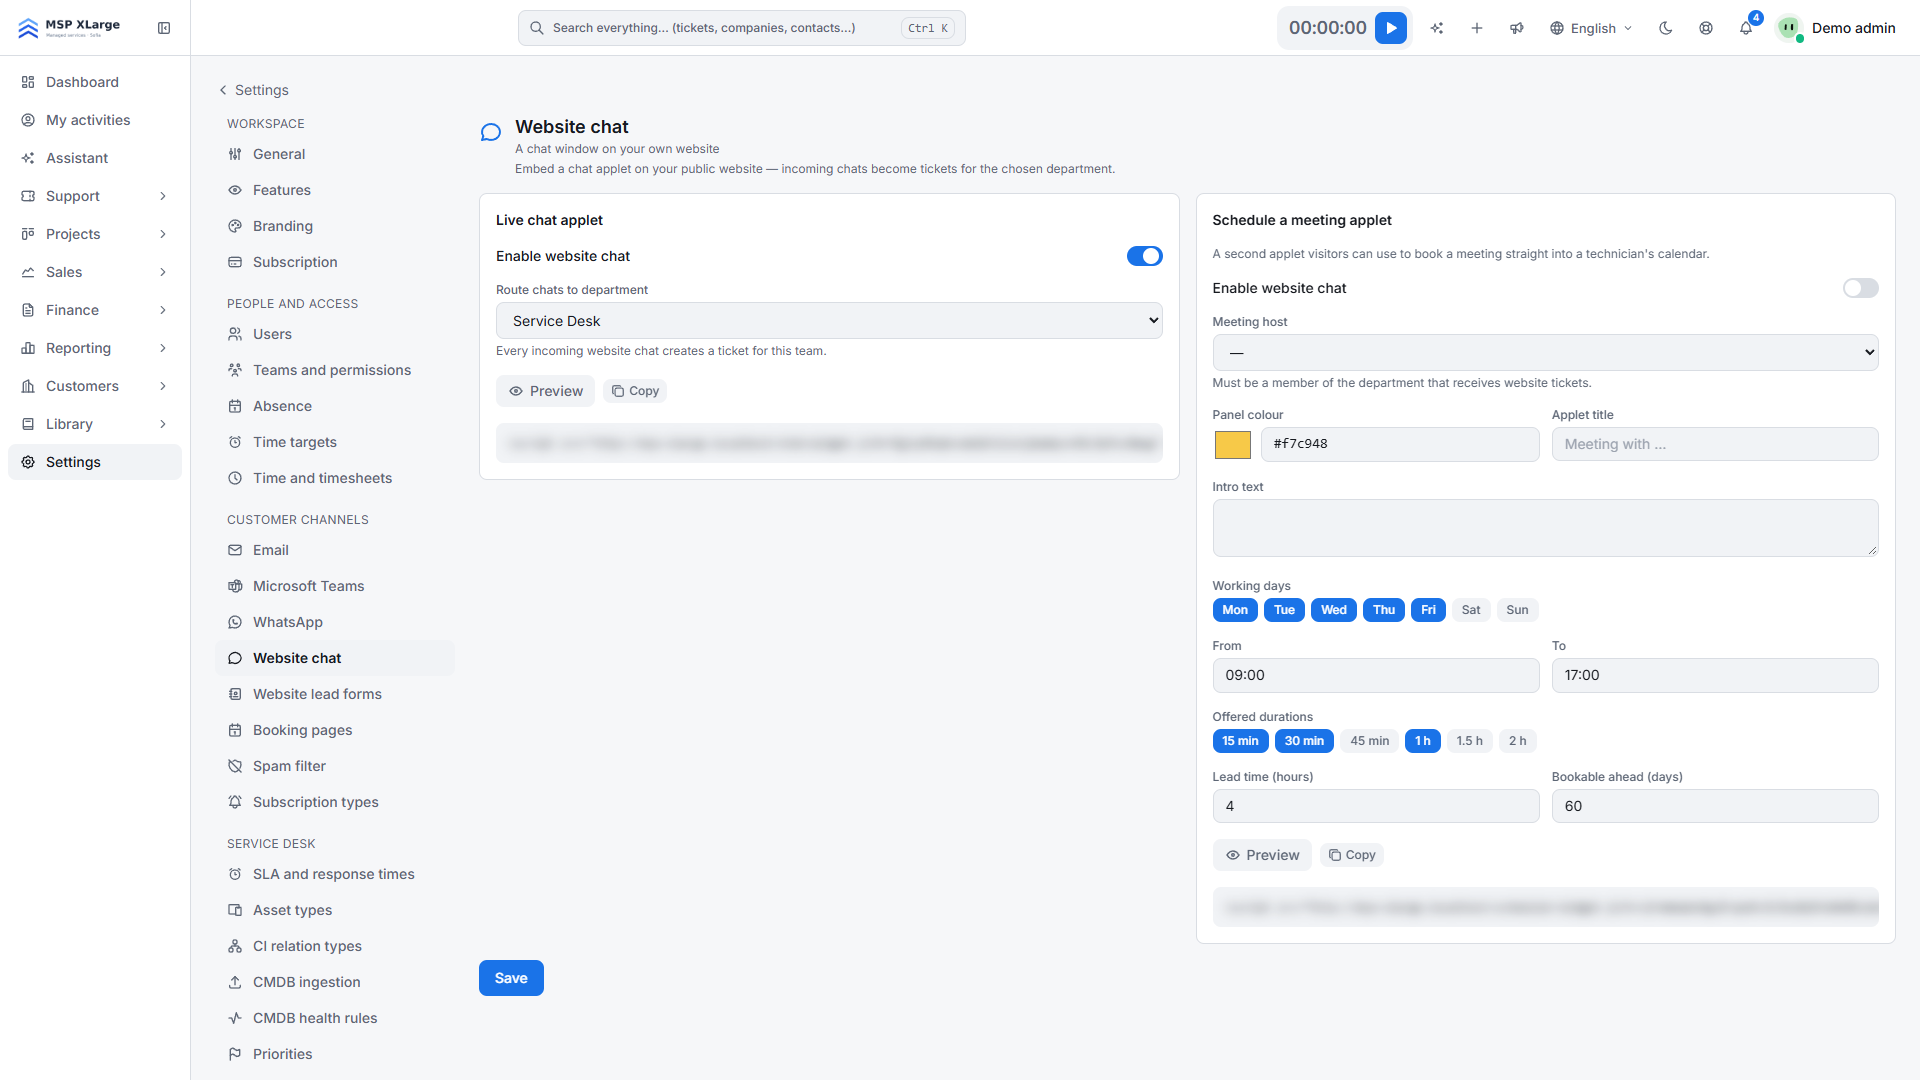This screenshot has height=1080, width=1920.
Task: Preview the meeting applet
Action: point(1262,855)
